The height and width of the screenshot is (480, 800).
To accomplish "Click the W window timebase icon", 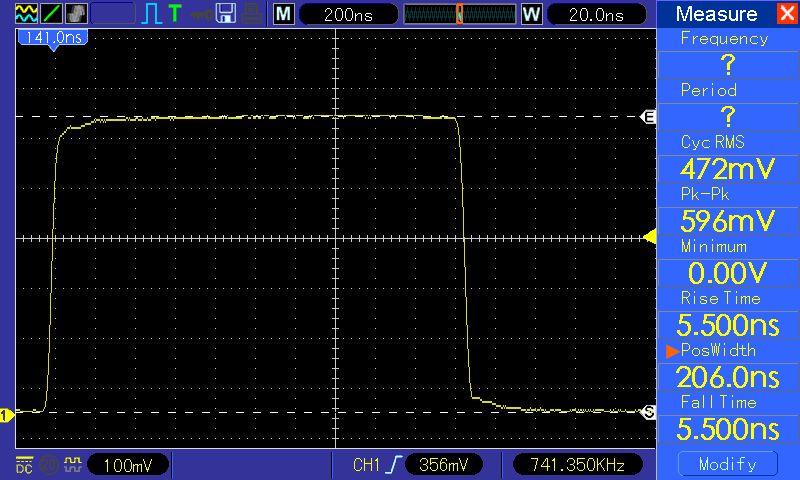I will coord(531,14).
